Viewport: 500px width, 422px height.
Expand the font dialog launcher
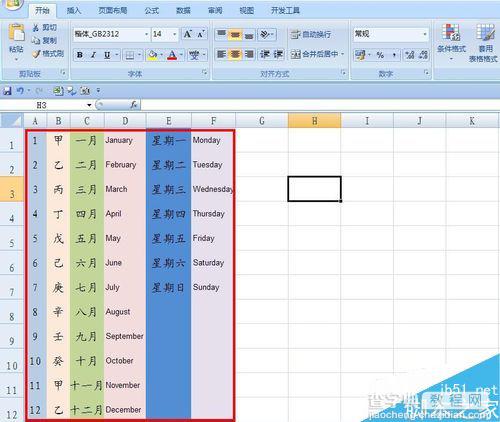point(205,72)
